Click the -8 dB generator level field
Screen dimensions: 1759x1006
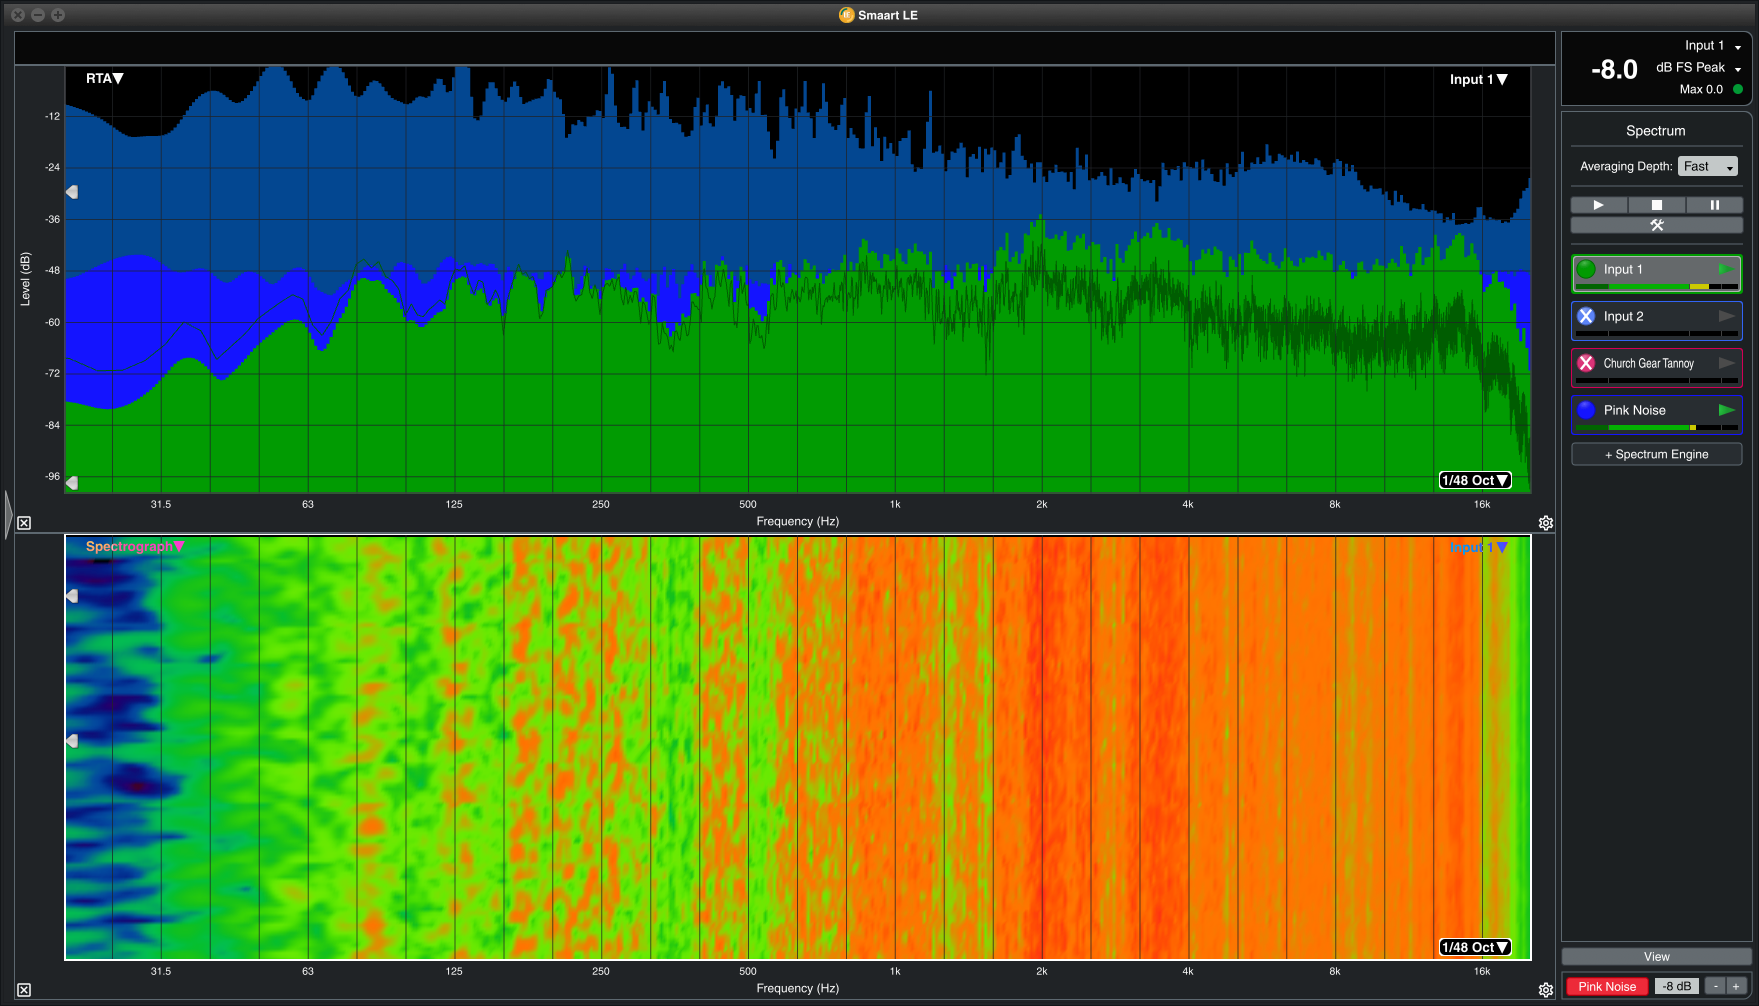(1677, 986)
